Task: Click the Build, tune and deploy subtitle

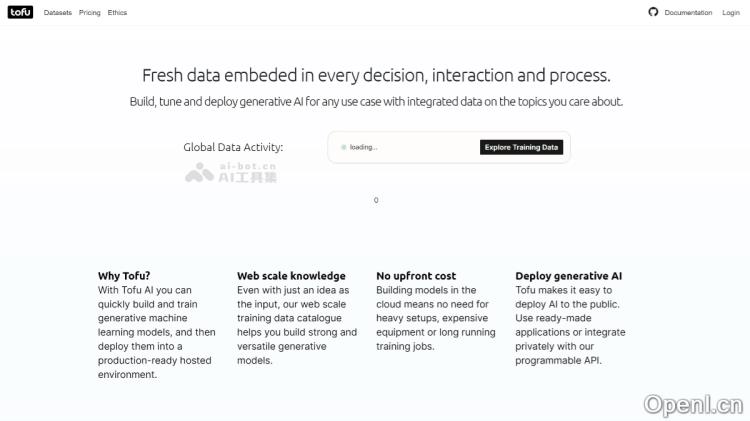Action: 376,101
